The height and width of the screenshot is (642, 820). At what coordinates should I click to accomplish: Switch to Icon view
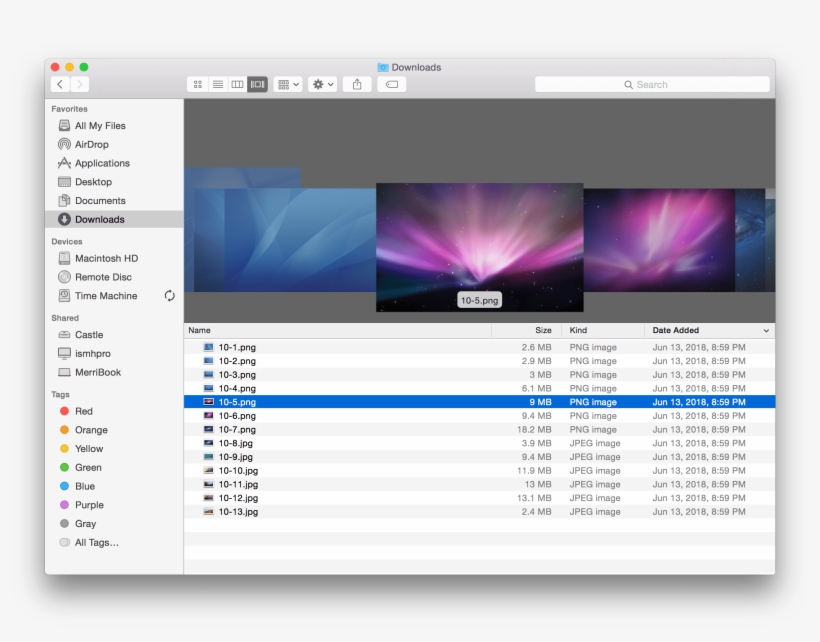(x=197, y=84)
